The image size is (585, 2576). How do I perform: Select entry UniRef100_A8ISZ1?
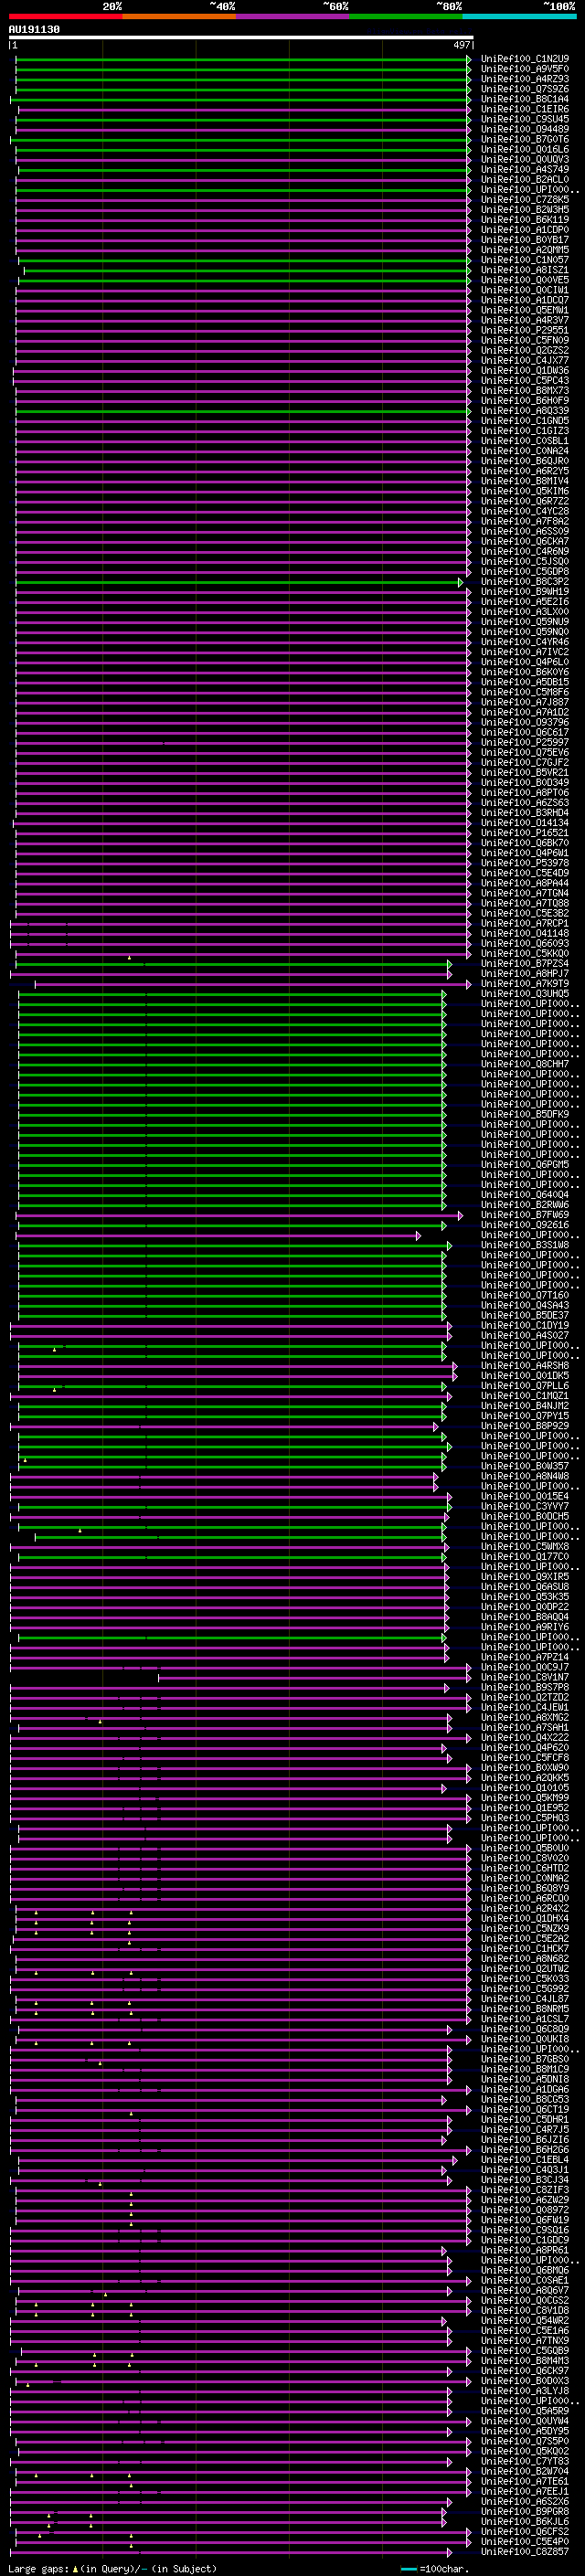[x=525, y=270]
